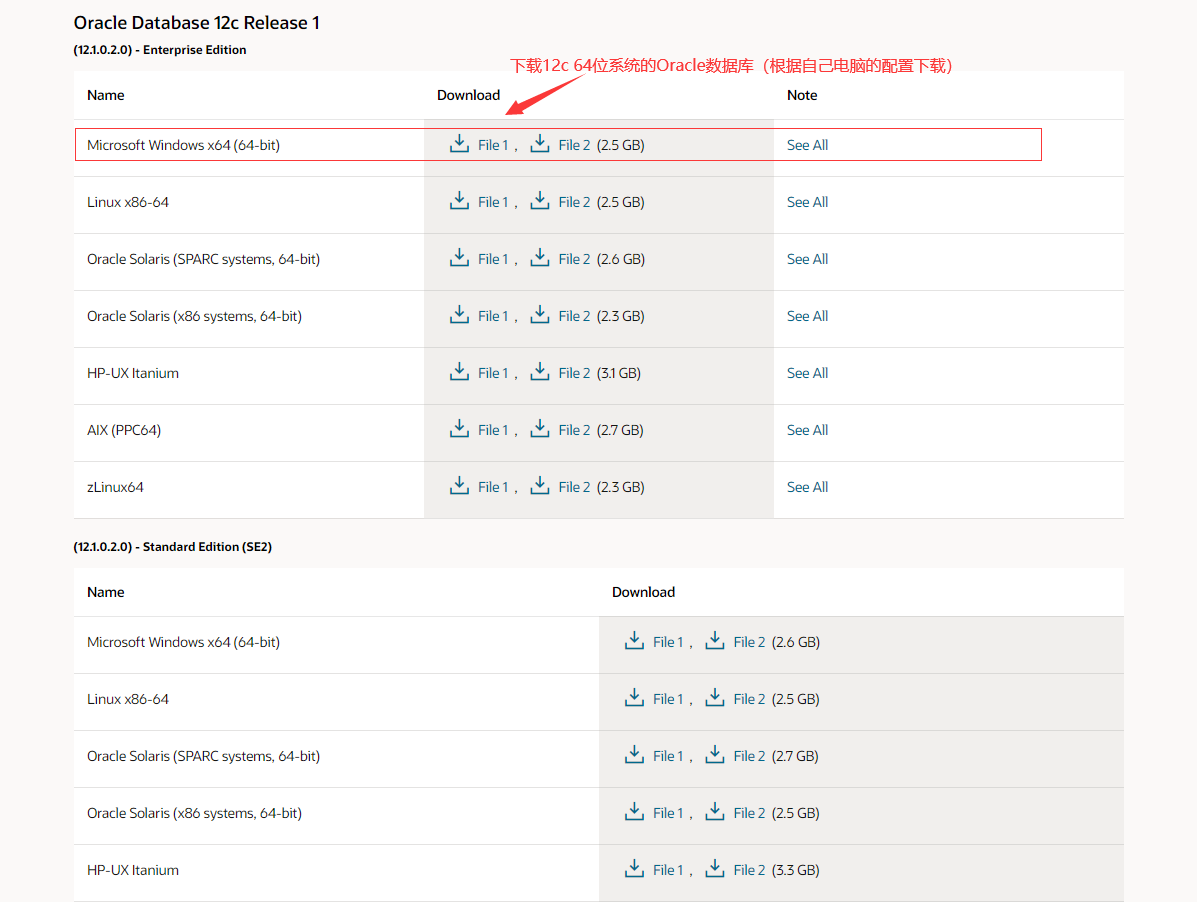Open See All for Oracle Solaris x86 systems

coord(807,316)
